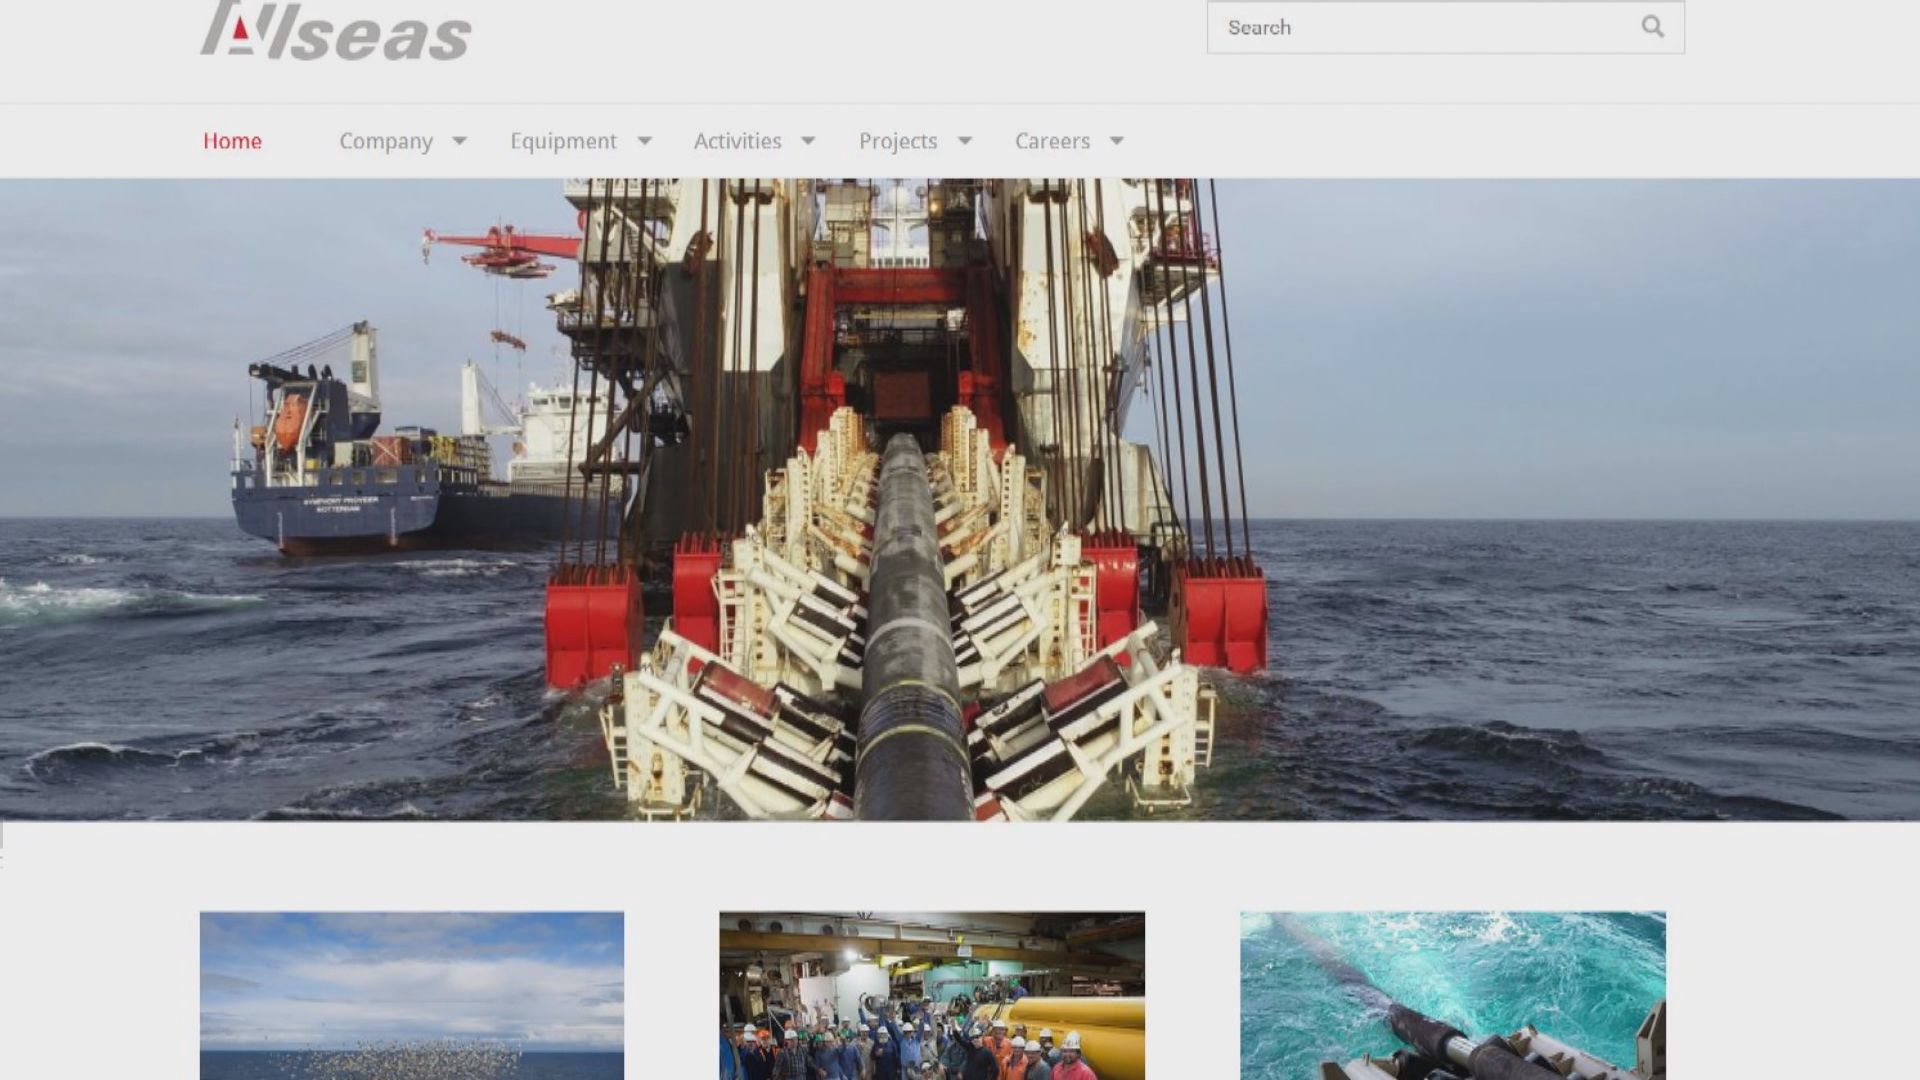Select the Activities menu item

737,141
